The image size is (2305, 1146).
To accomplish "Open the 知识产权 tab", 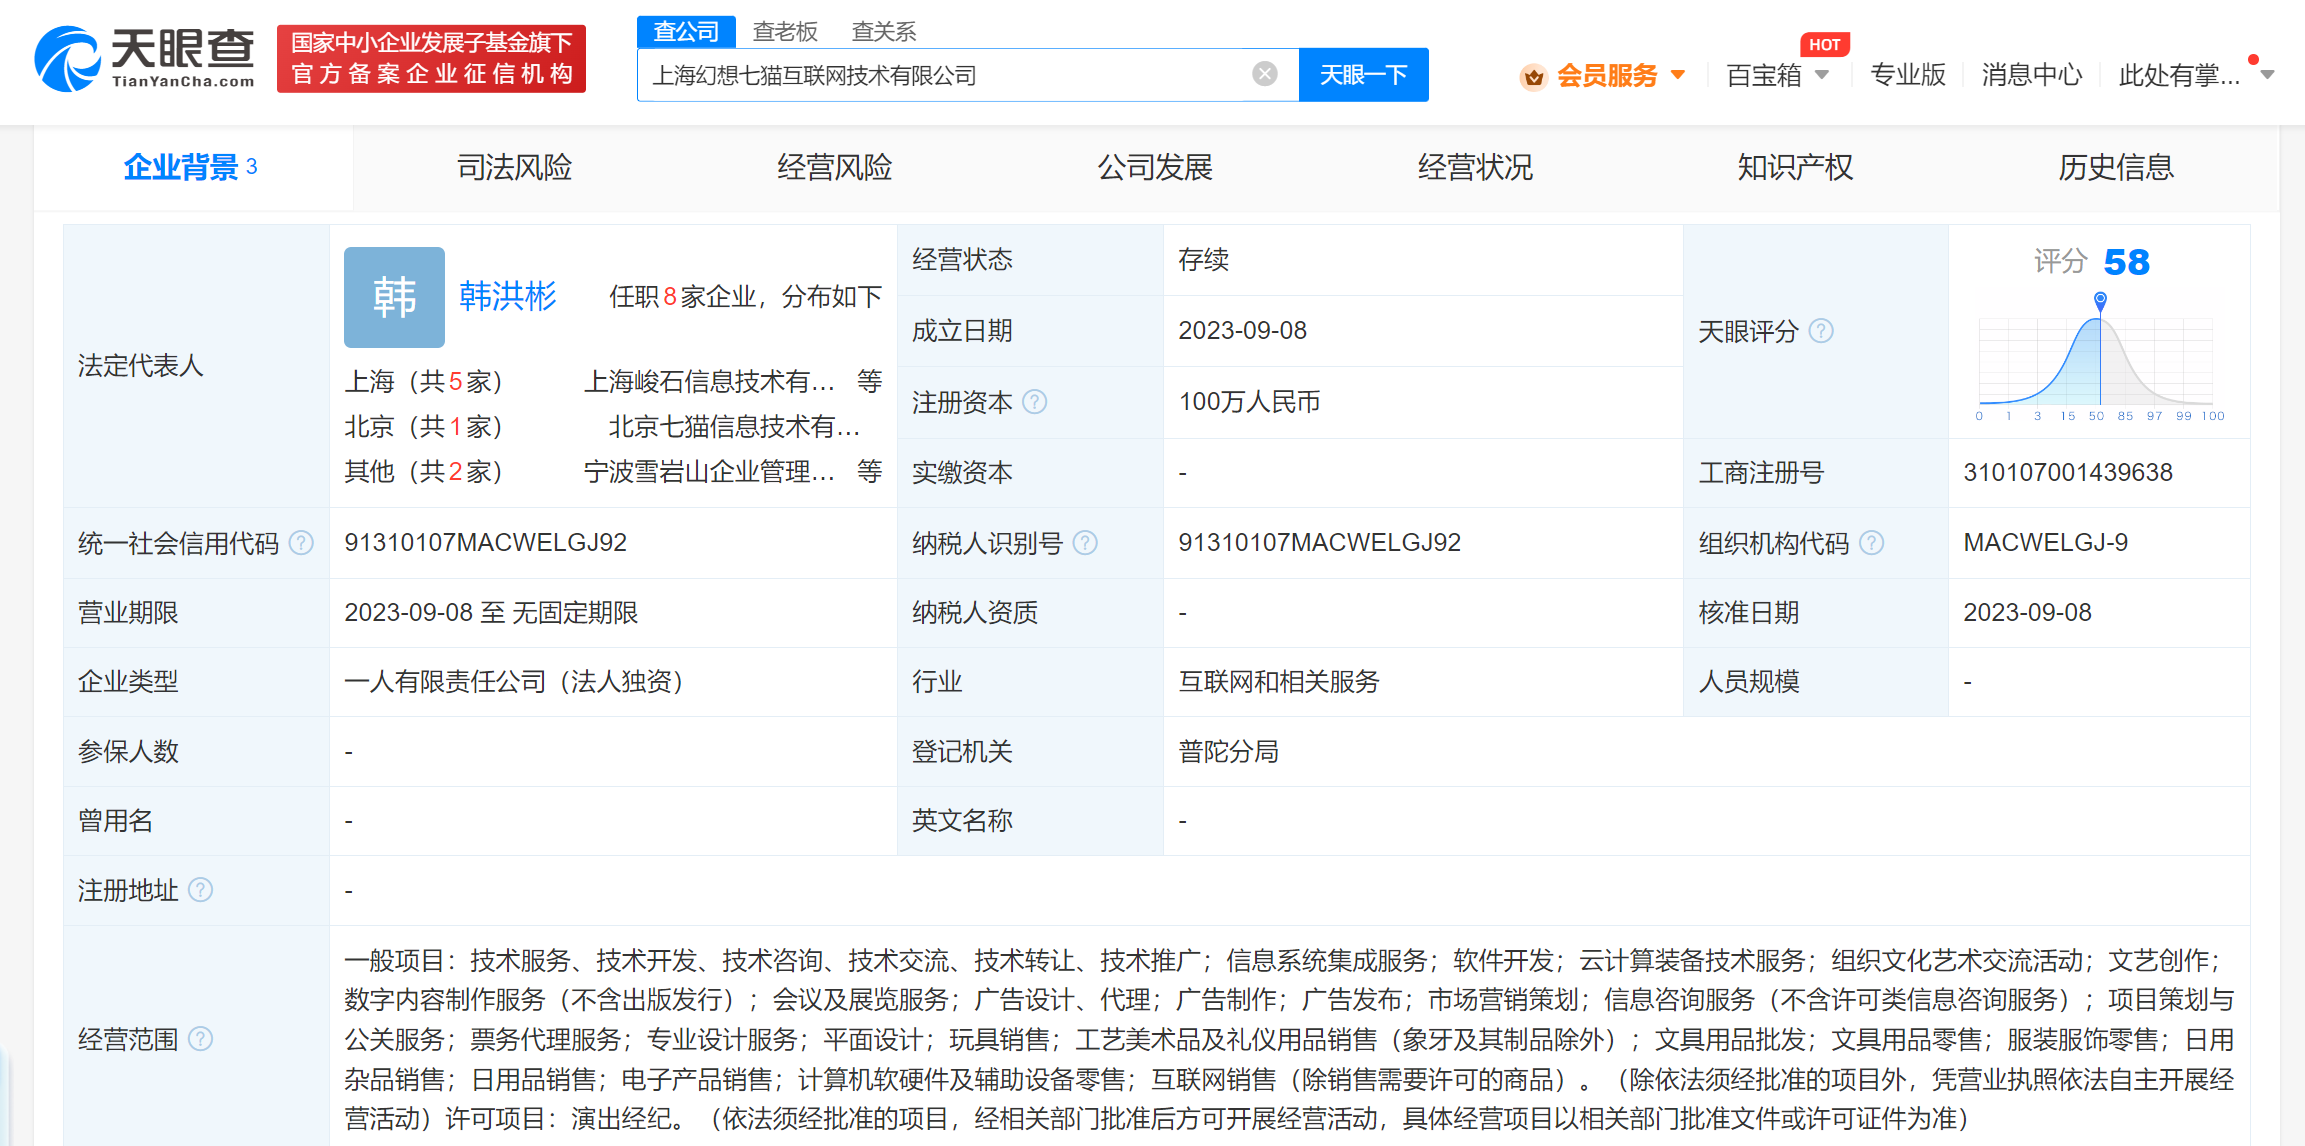I will (1795, 167).
